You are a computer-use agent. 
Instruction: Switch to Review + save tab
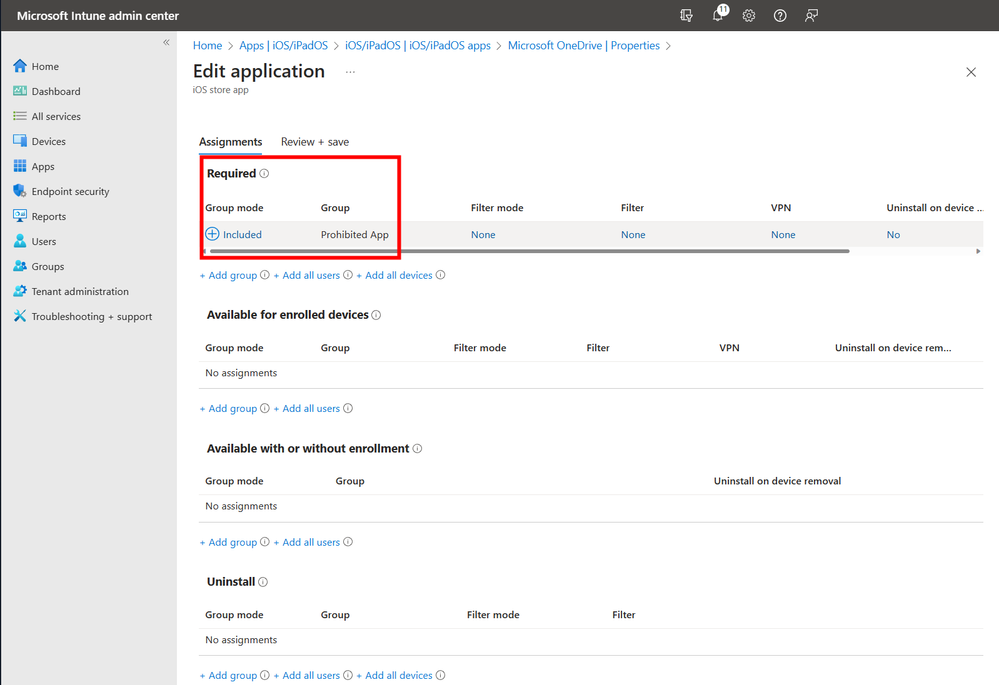tap(315, 142)
